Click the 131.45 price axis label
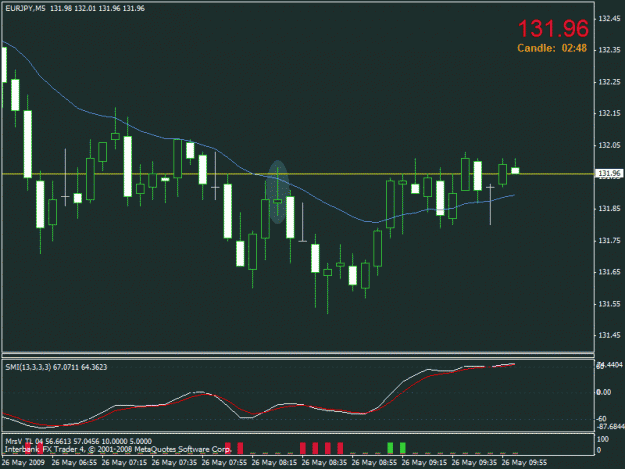The image size is (625, 469). coord(609,335)
